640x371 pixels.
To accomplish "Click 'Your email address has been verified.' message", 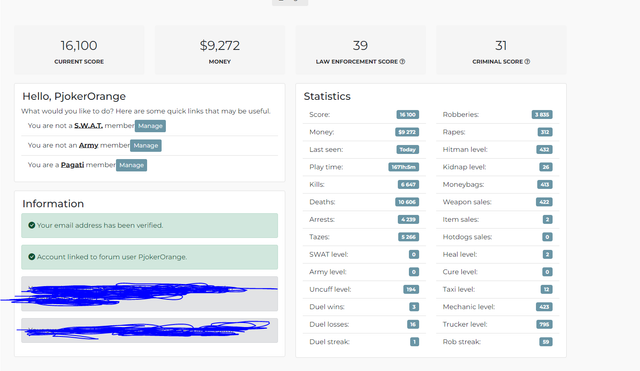I will (149, 225).
